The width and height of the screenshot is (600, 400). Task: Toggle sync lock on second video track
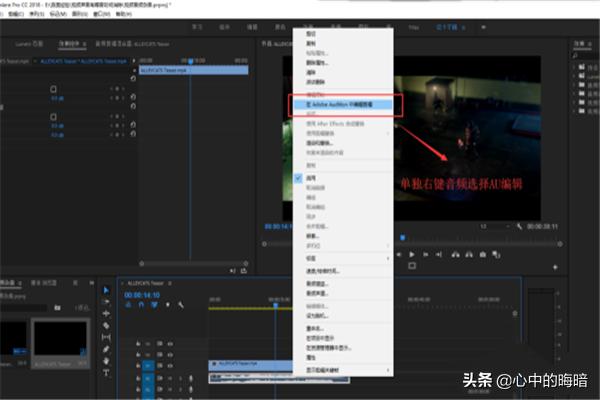pyautogui.click(x=160, y=355)
